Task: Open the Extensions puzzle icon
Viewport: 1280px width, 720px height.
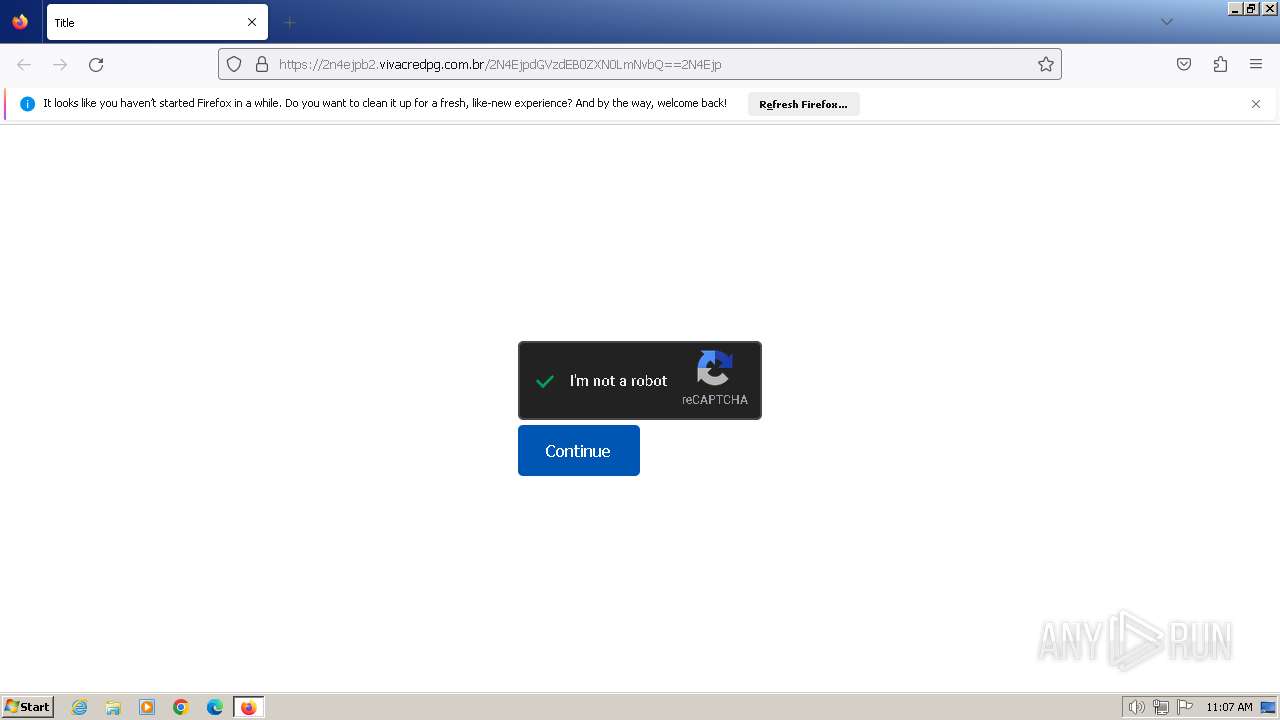Action: tap(1220, 64)
